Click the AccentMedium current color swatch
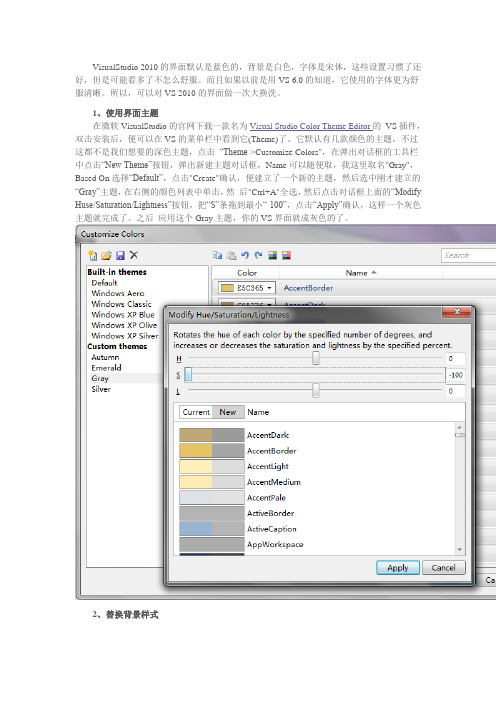The height and width of the screenshot is (702, 496). (x=196, y=482)
